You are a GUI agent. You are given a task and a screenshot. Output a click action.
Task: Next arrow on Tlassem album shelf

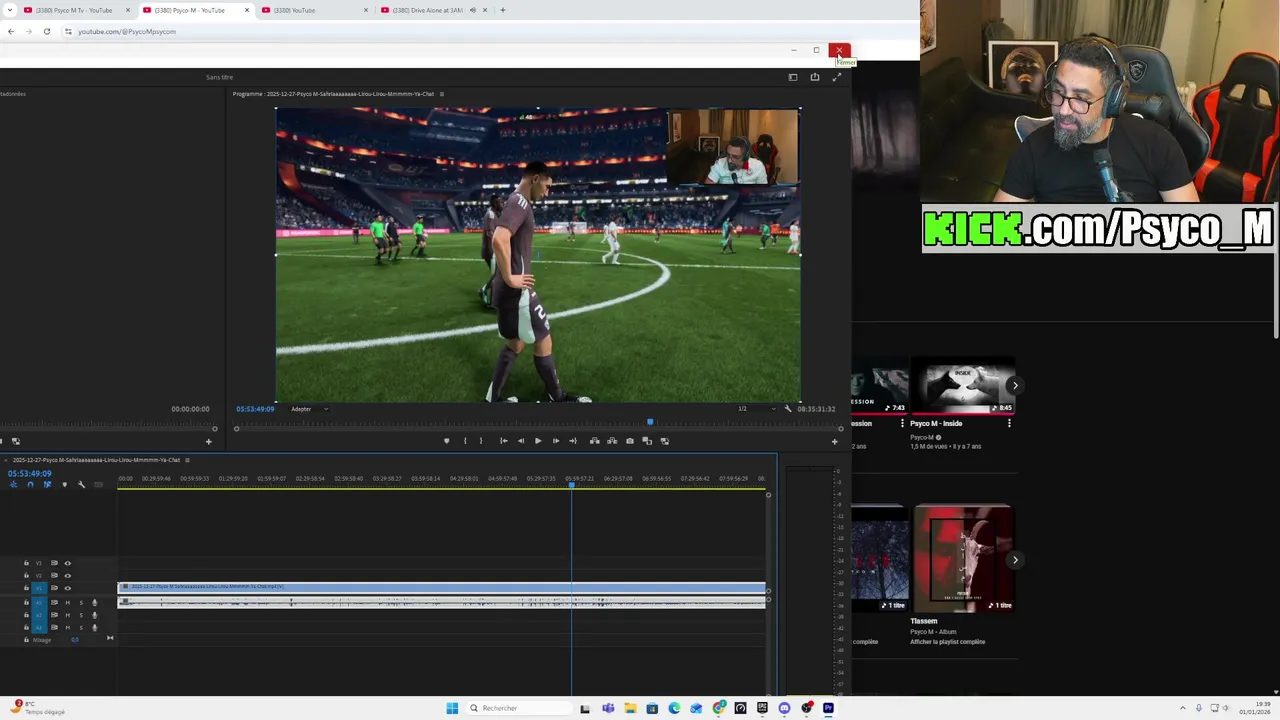click(1015, 560)
